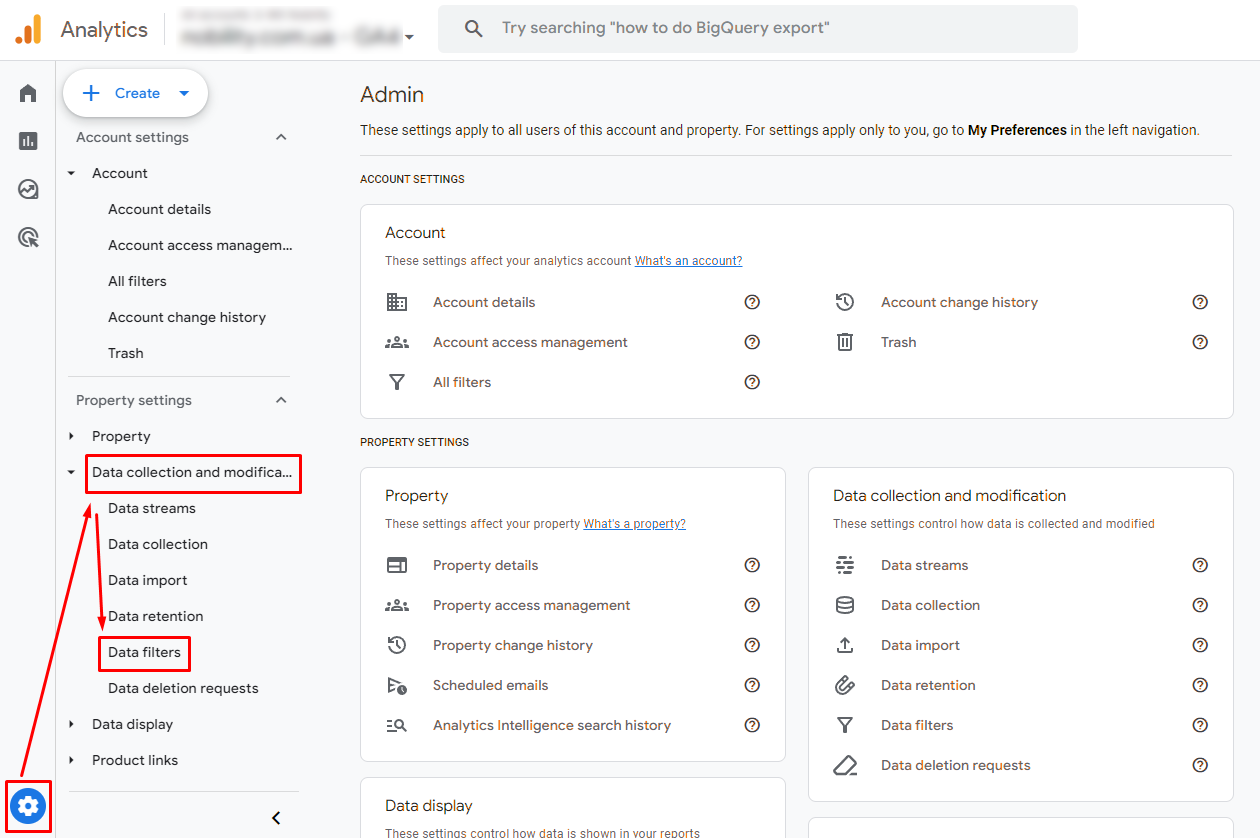The width and height of the screenshot is (1260, 838).
Task: Click the search input field
Action: (x=758, y=29)
